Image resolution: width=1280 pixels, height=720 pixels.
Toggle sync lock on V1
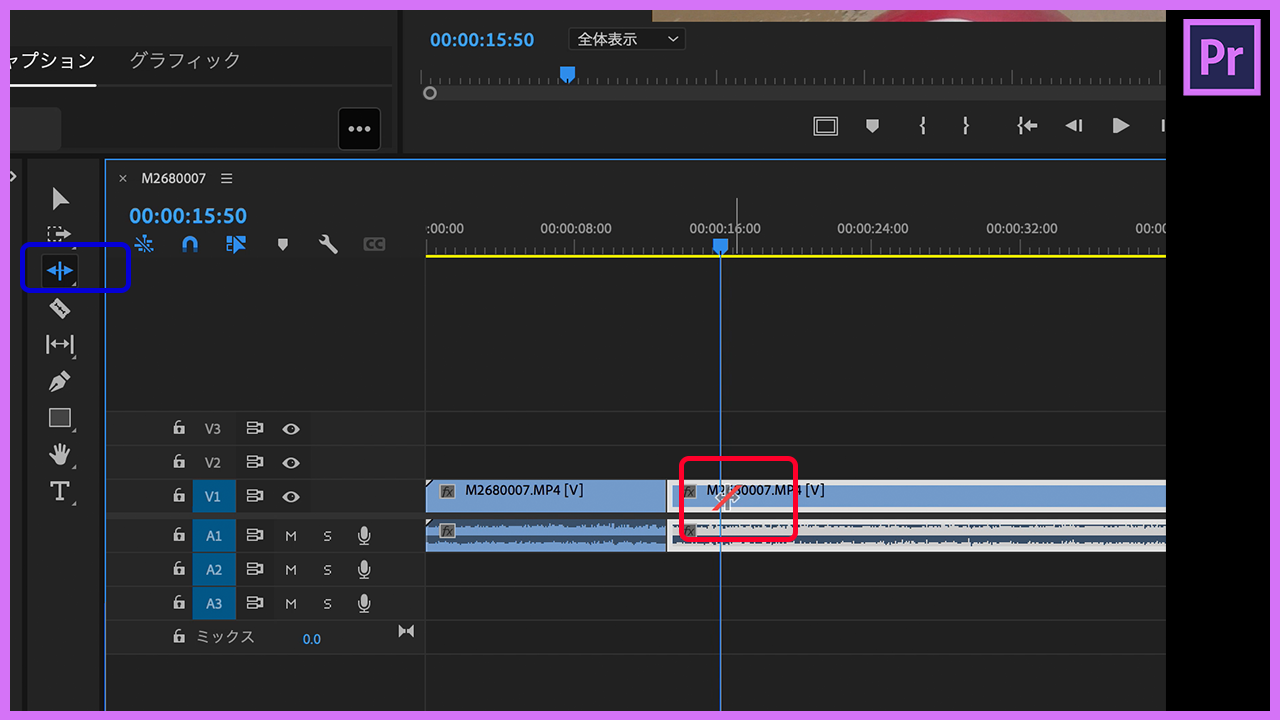[x=255, y=497]
